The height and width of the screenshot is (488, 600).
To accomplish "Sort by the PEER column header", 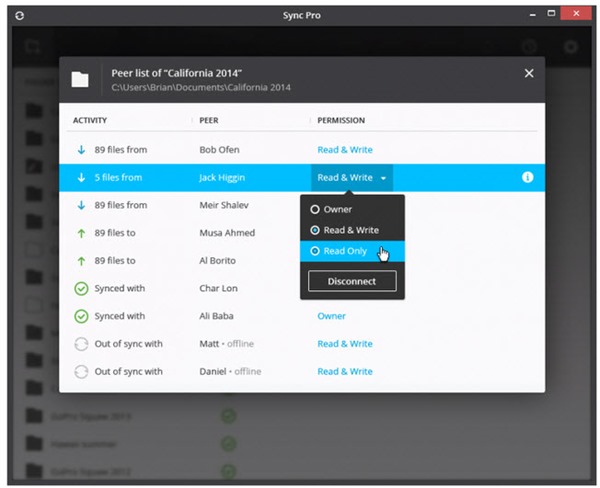I will point(209,120).
